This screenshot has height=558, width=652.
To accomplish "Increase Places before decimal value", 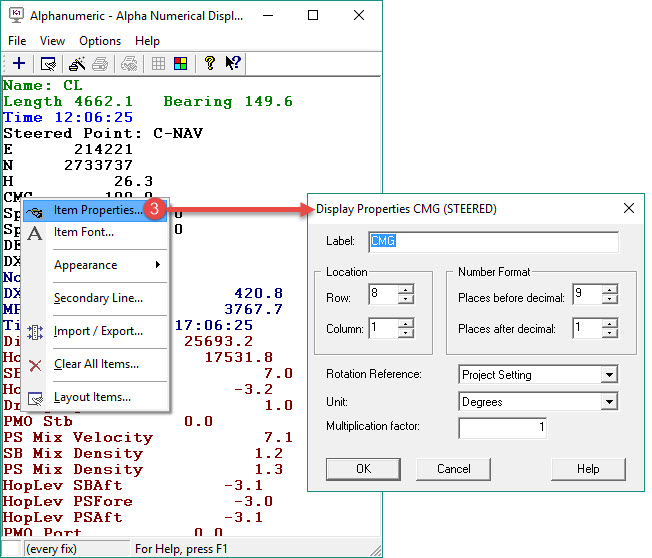I will tap(609, 291).
